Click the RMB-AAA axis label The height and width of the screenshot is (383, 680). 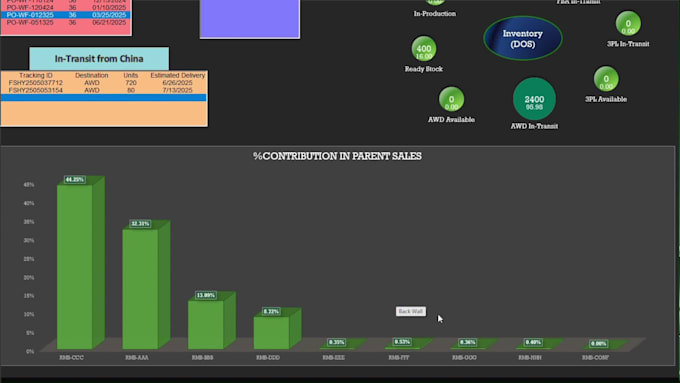pos(137,357)
